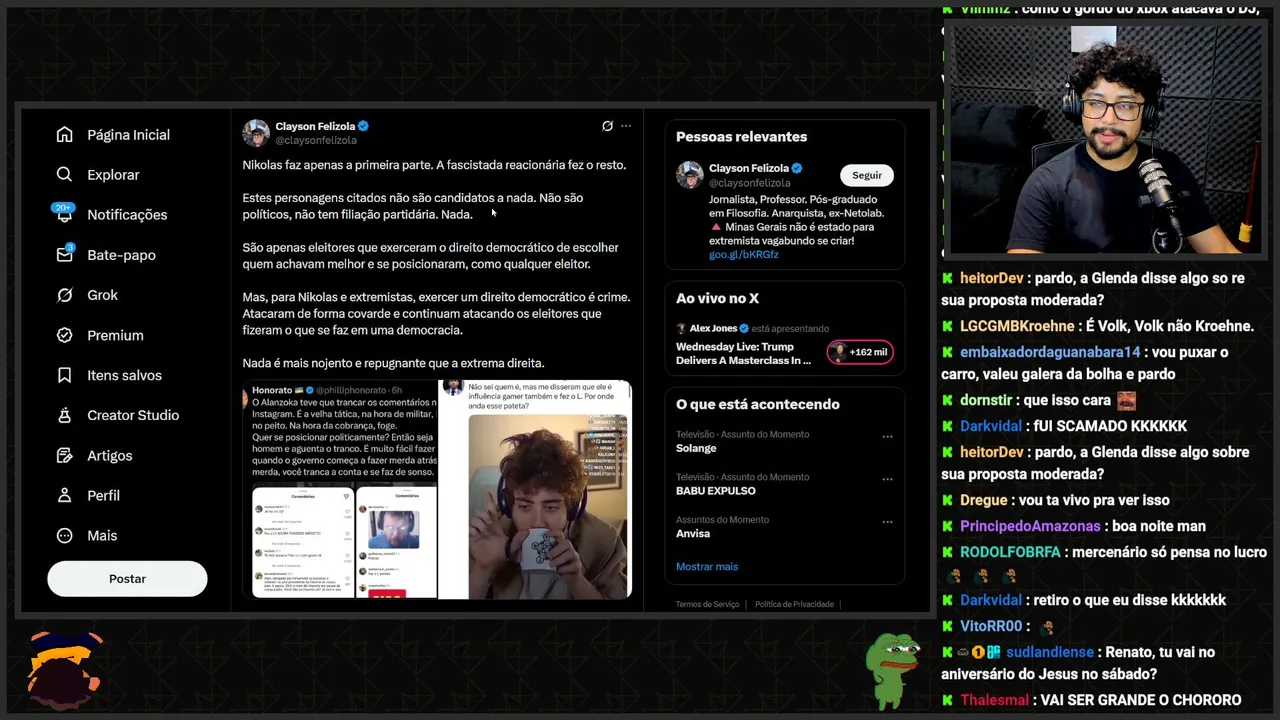Click the Clayson Felizola name in Pessoas relevantes
Viewport: 1280px width, 720px height.
749,168
